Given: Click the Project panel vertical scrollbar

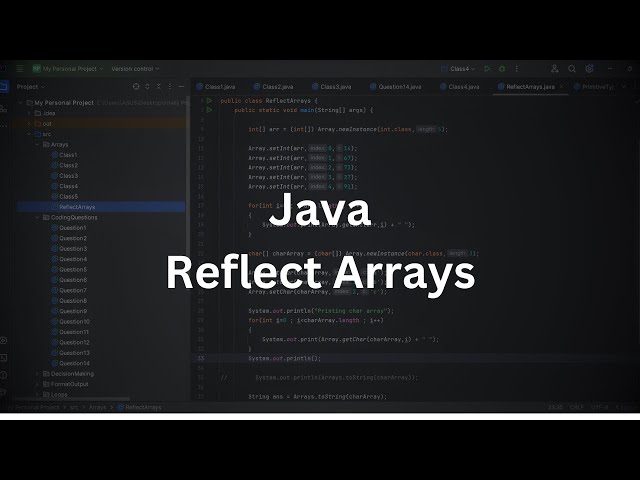Looking at the screenshot, I should (188, 176).
